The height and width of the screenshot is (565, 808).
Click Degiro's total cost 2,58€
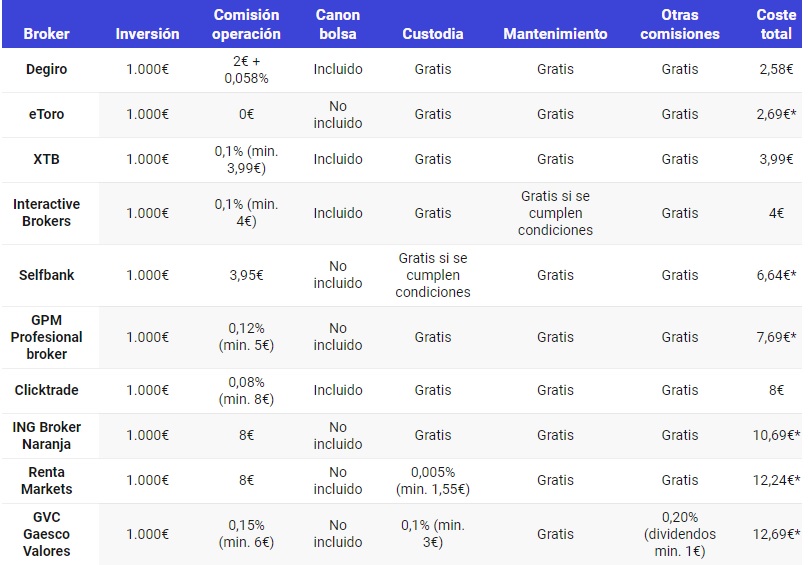tap(776, 69)
